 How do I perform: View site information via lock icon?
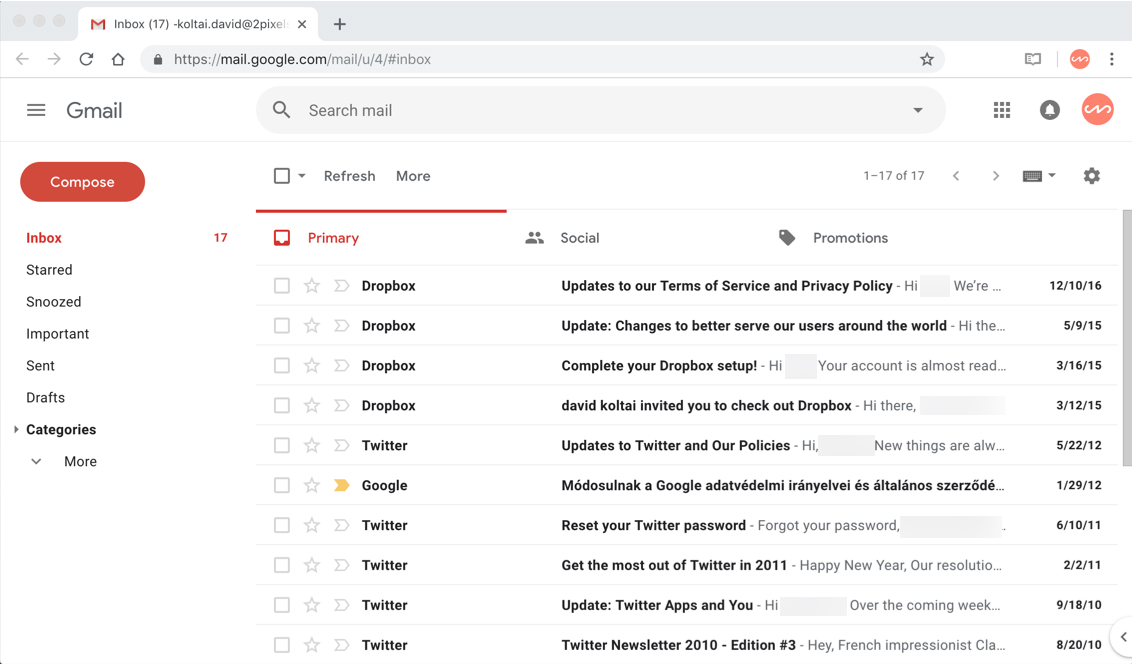coord(158,59)
